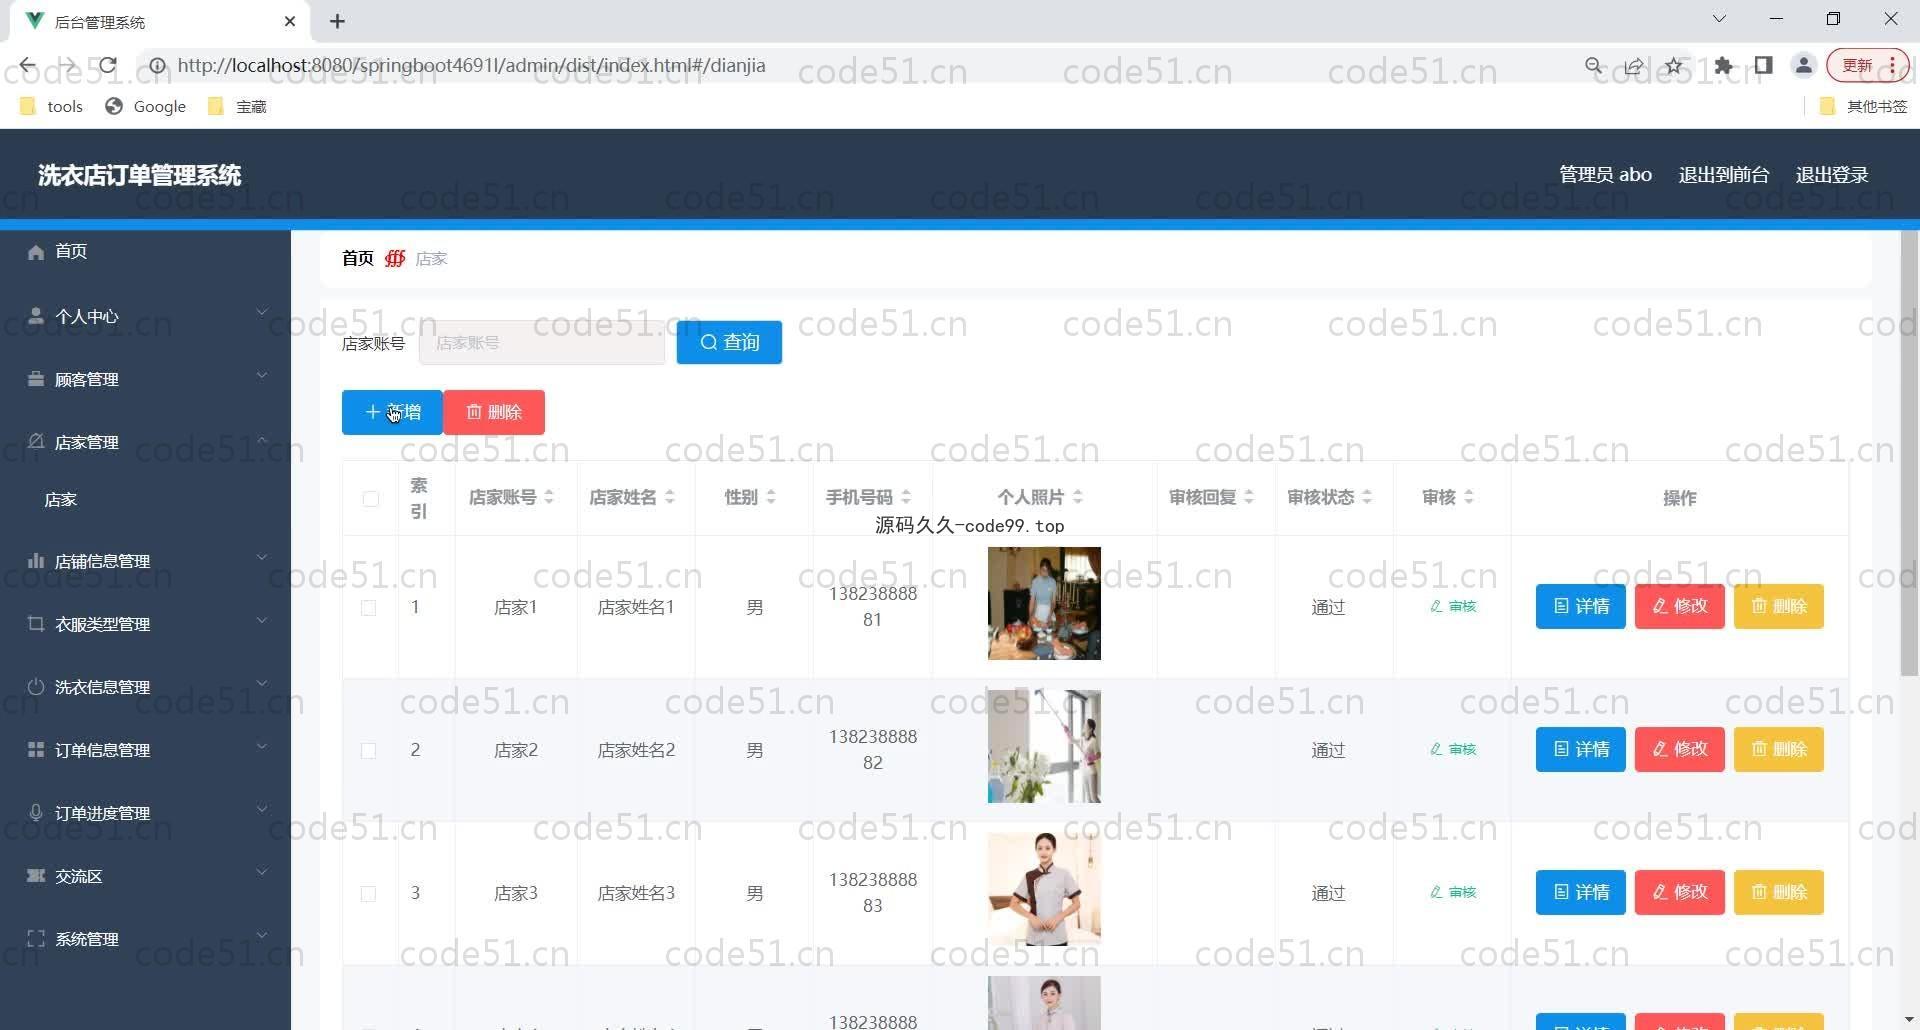Click the crop icon for 衣服类型管理
Screen dimensions: 1920x1030
[36, 624]
